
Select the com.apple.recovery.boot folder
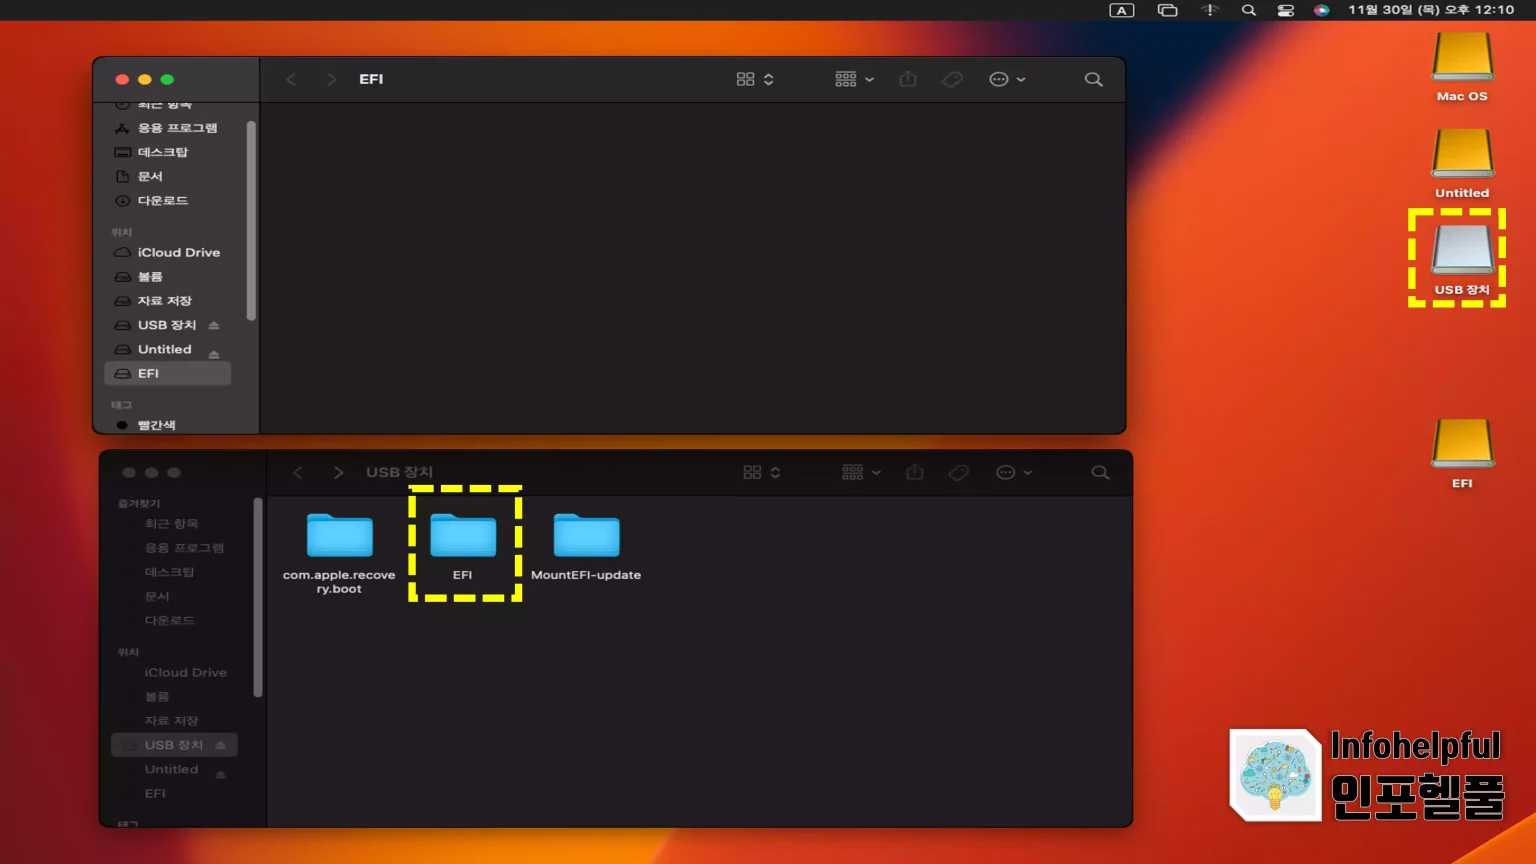[x=339, y=554]
